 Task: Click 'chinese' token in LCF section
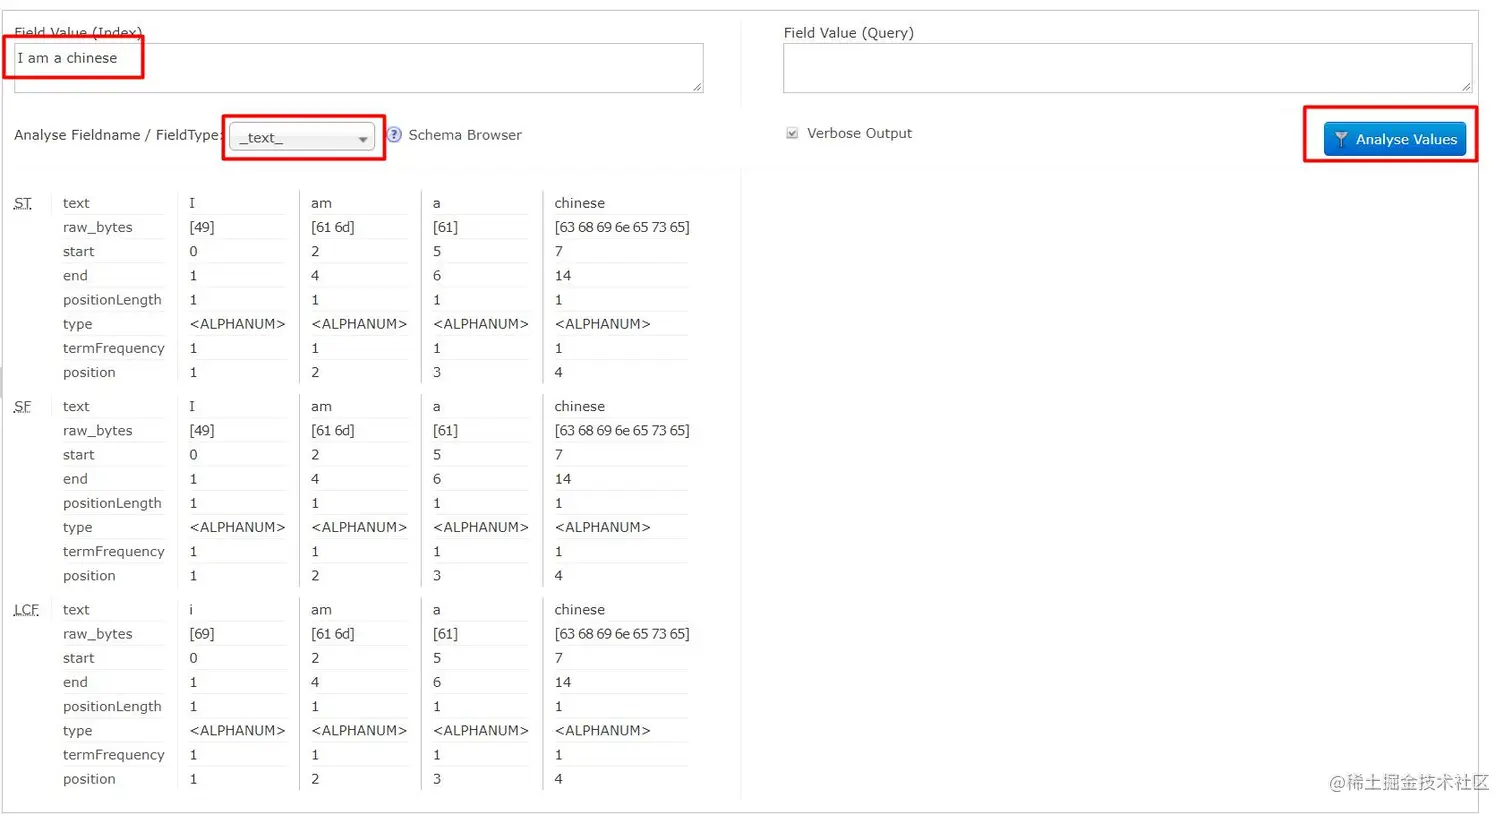pyautogui.click(x=580, y=609)
